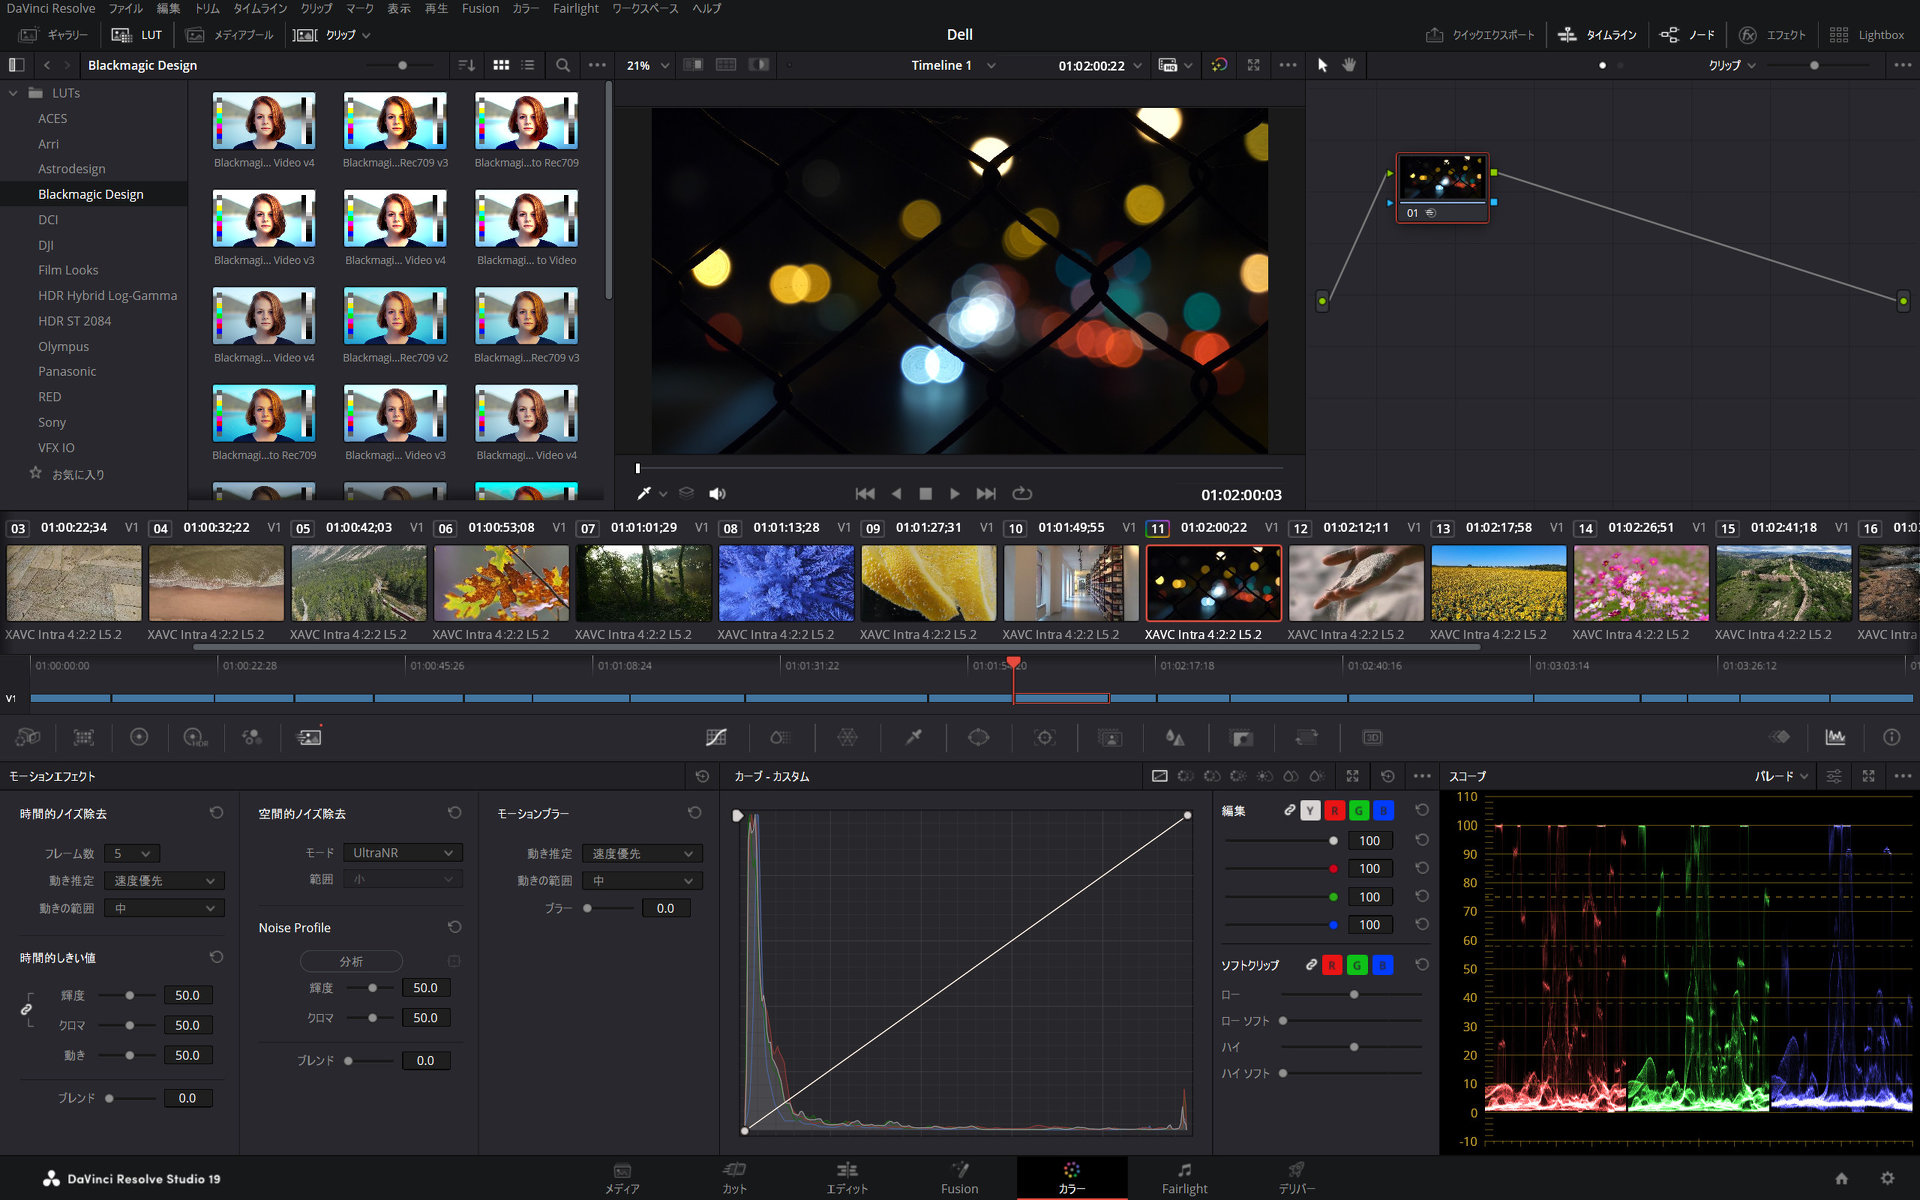
Task: Open the node editor clip mode dropdown
Action: tap(1732, 65)
